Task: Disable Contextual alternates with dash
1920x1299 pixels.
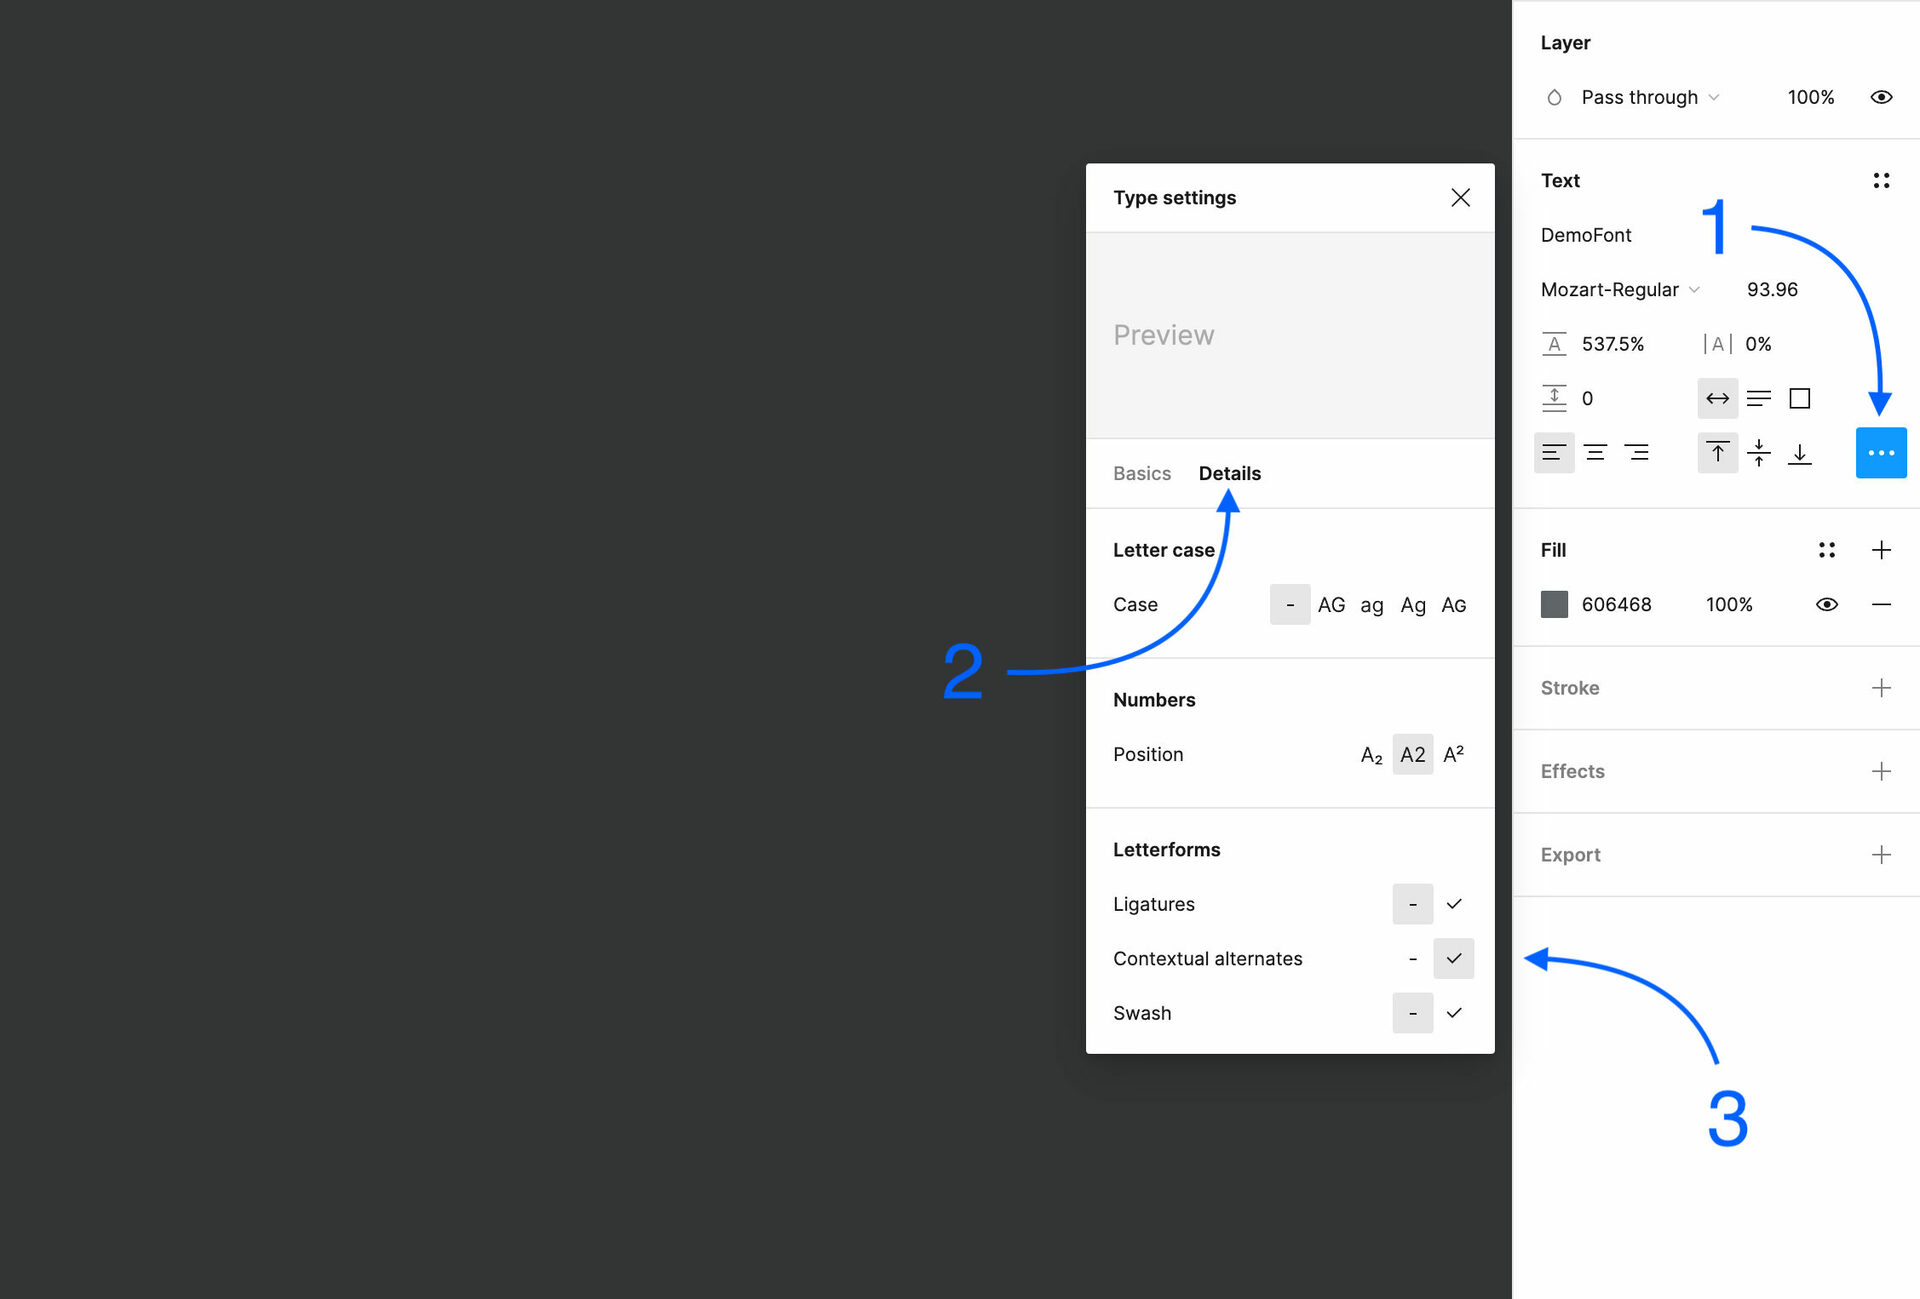Action: [x=1412, y=959]
